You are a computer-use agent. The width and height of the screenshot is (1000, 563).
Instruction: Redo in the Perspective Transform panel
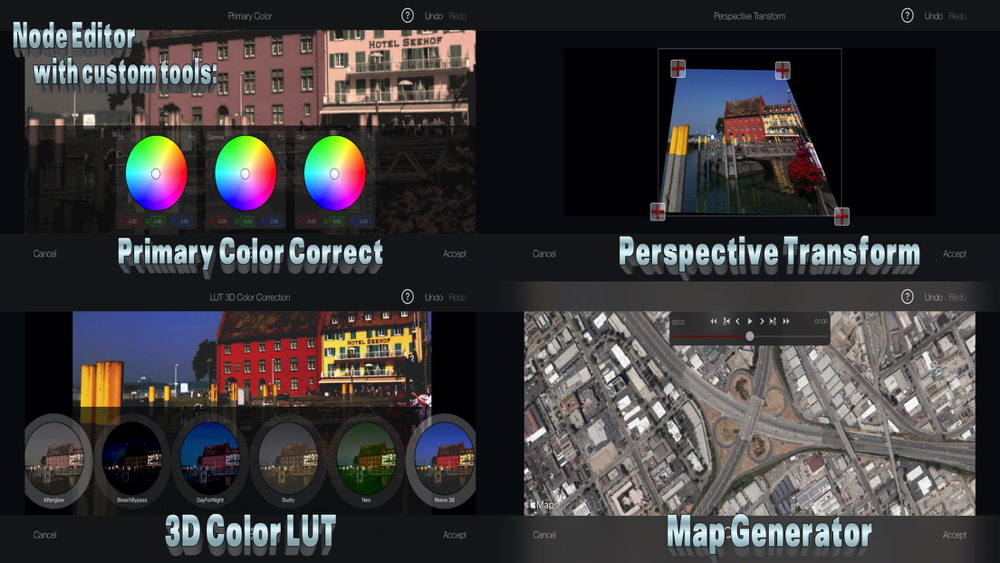point(957,16)
